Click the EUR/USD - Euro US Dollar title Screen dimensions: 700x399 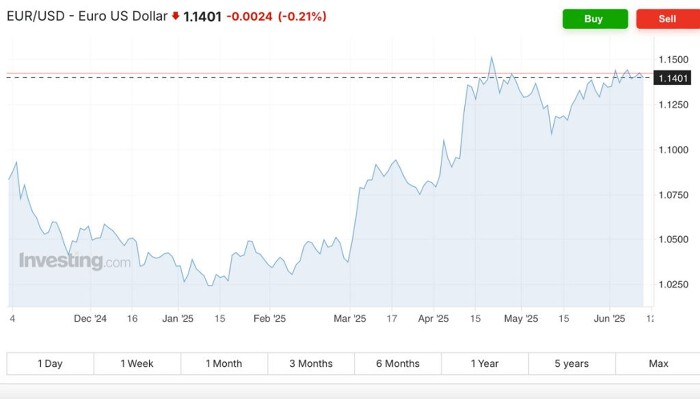click(x=87, y=16)
